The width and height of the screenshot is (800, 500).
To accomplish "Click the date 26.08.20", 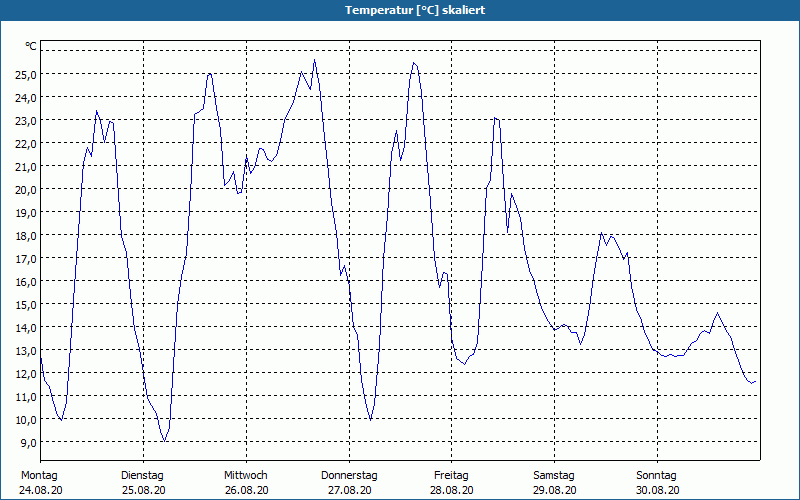I will pyautogui.click(x=246, y=490).
